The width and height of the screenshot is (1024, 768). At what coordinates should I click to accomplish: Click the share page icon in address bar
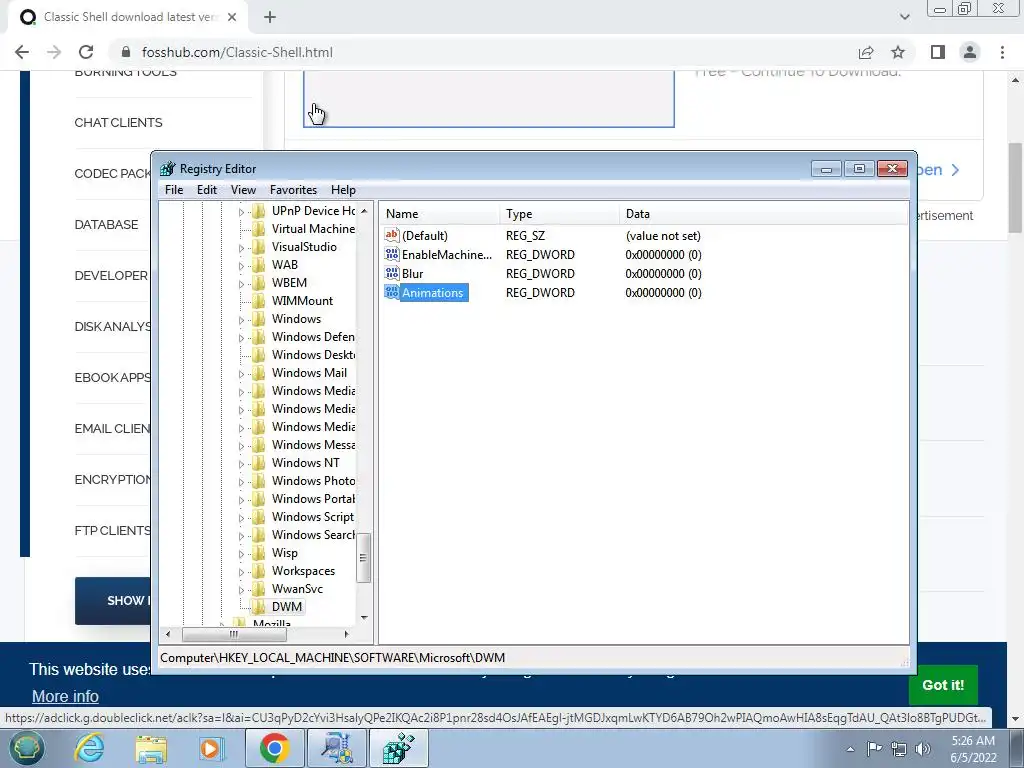click(x=866, y=52)
